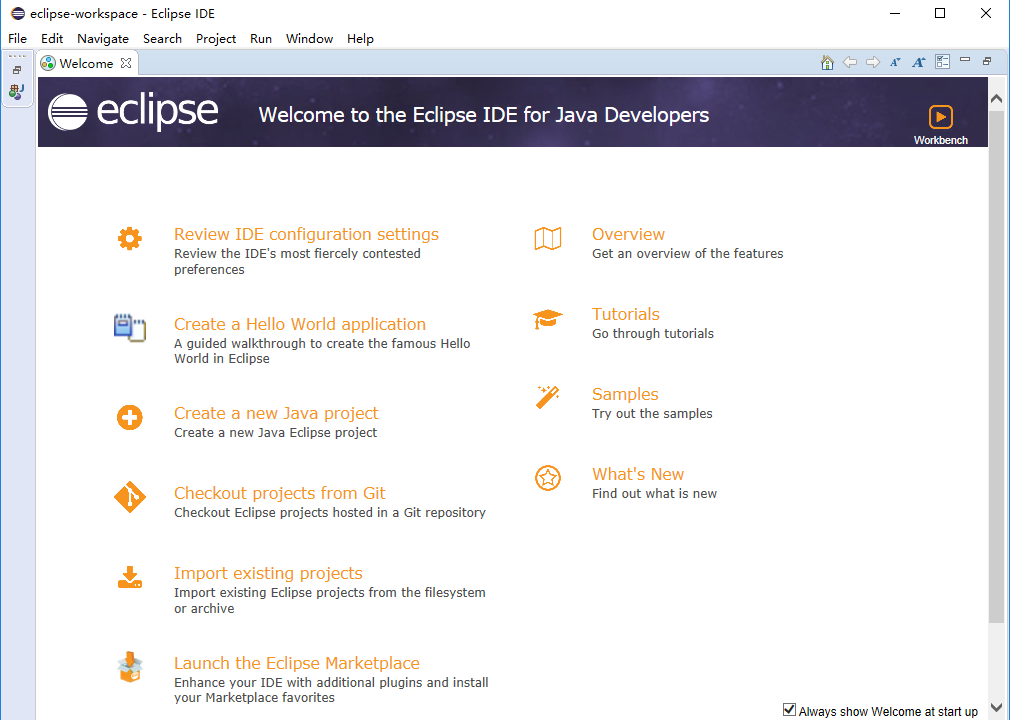Screen dimensions: 1010x720
Task: Open the File menu
Action: pos(17,38)
